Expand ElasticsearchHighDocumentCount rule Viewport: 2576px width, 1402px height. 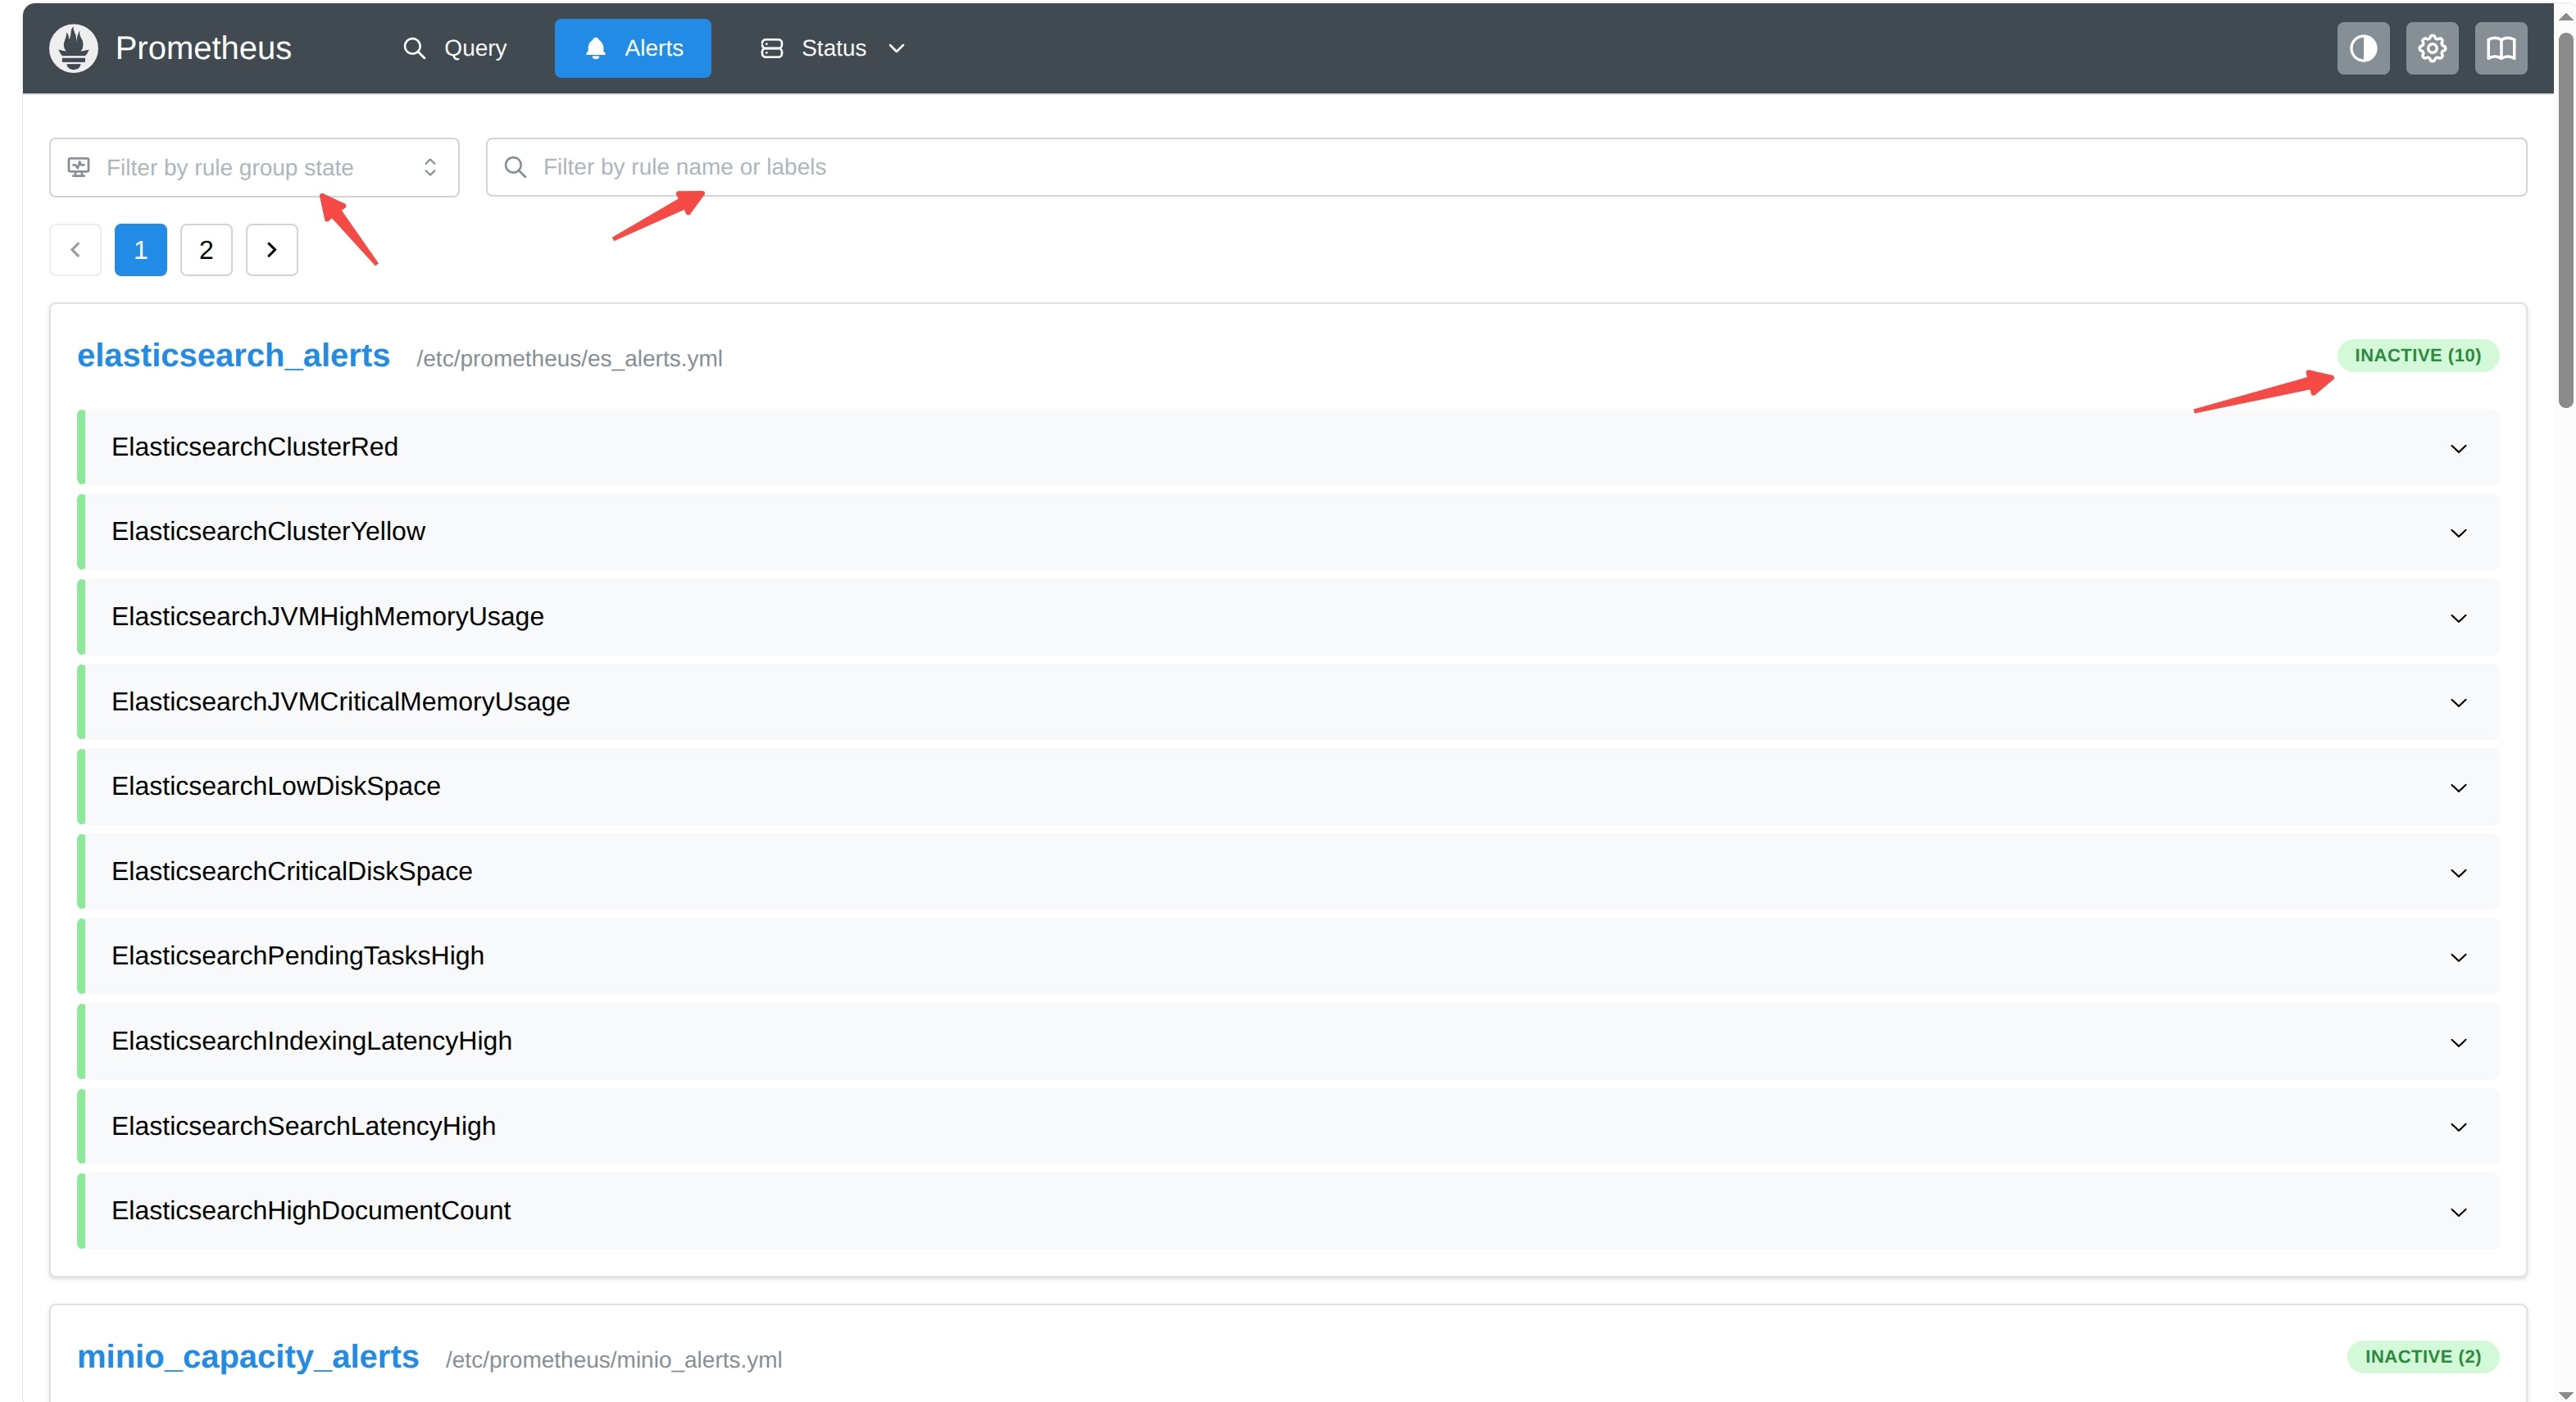(x=1288, y=1211)
